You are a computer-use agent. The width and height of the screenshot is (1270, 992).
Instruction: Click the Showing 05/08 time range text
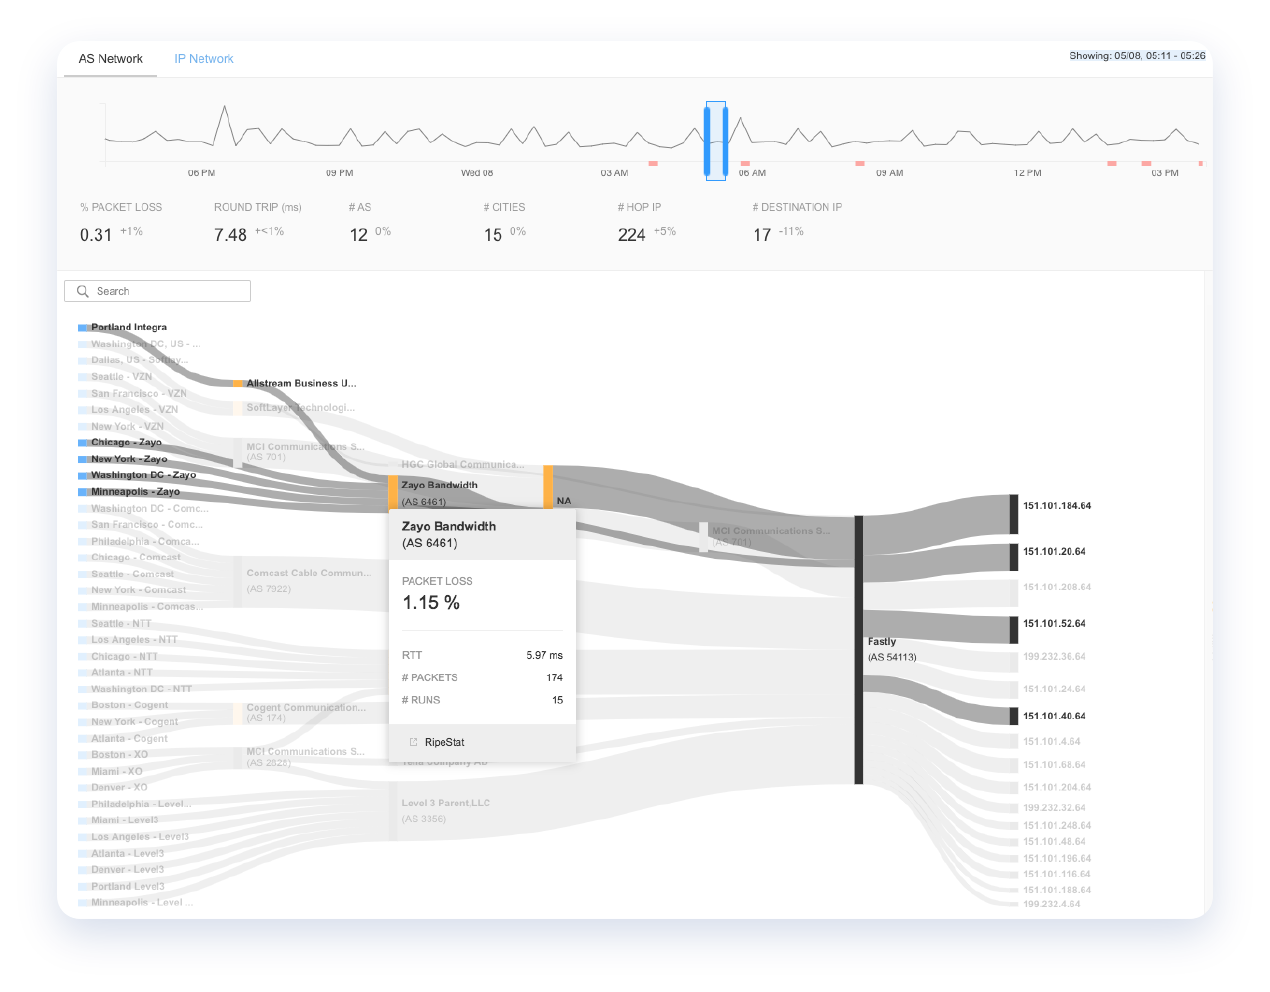pos(1137,56)
